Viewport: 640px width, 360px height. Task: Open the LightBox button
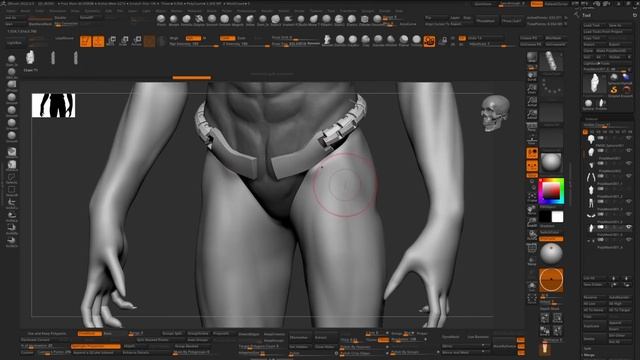pyautogui.click(x=14, y=42)
